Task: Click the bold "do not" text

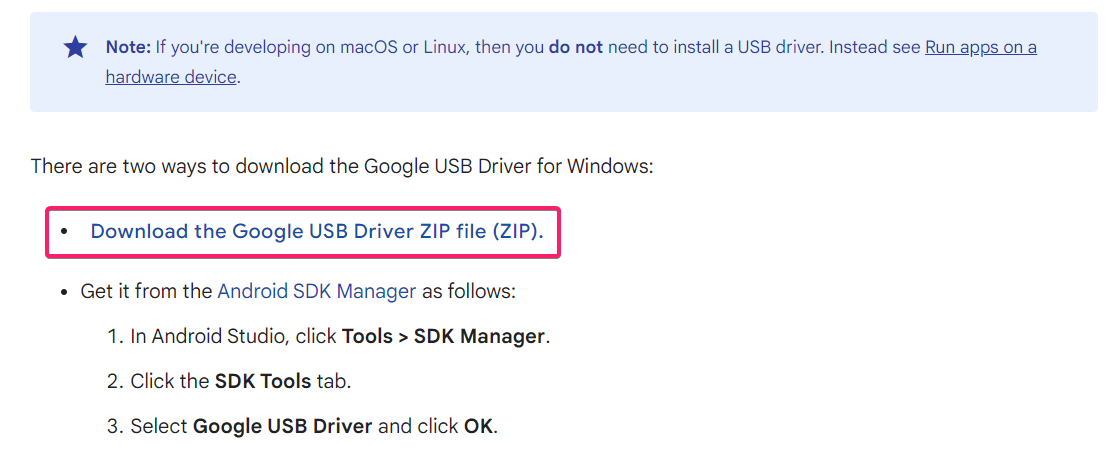Action: [575, 47]
